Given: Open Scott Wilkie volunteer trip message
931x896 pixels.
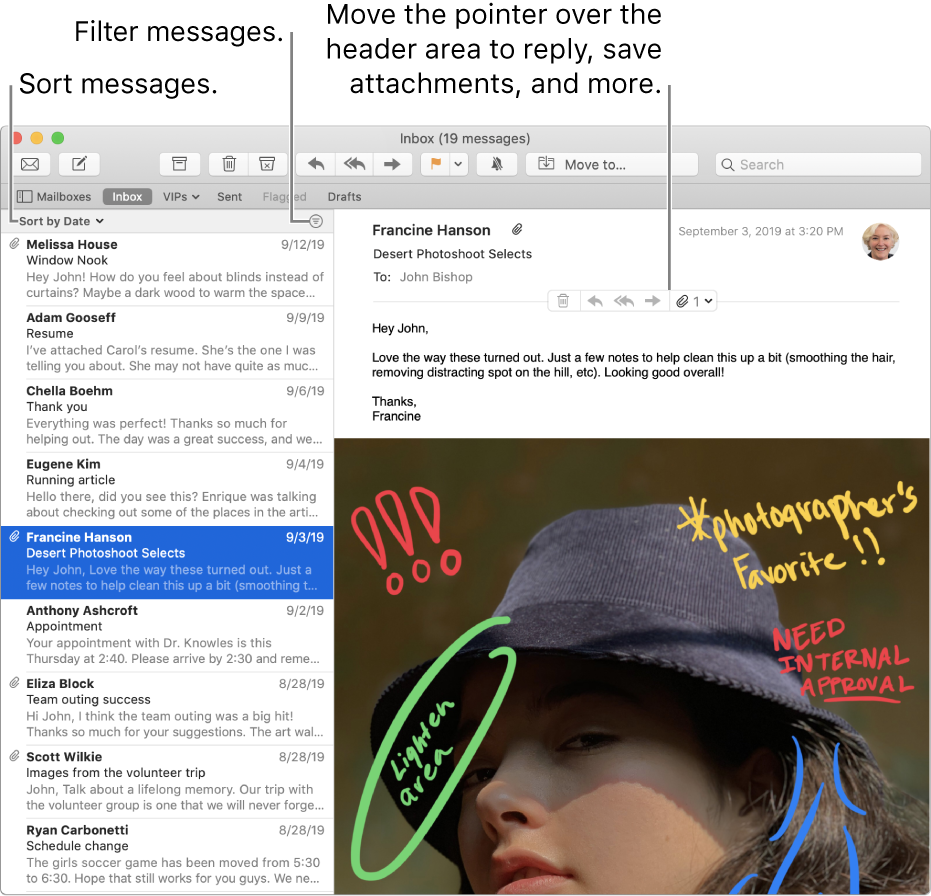Looking at the screenshot, I should 167,781.
